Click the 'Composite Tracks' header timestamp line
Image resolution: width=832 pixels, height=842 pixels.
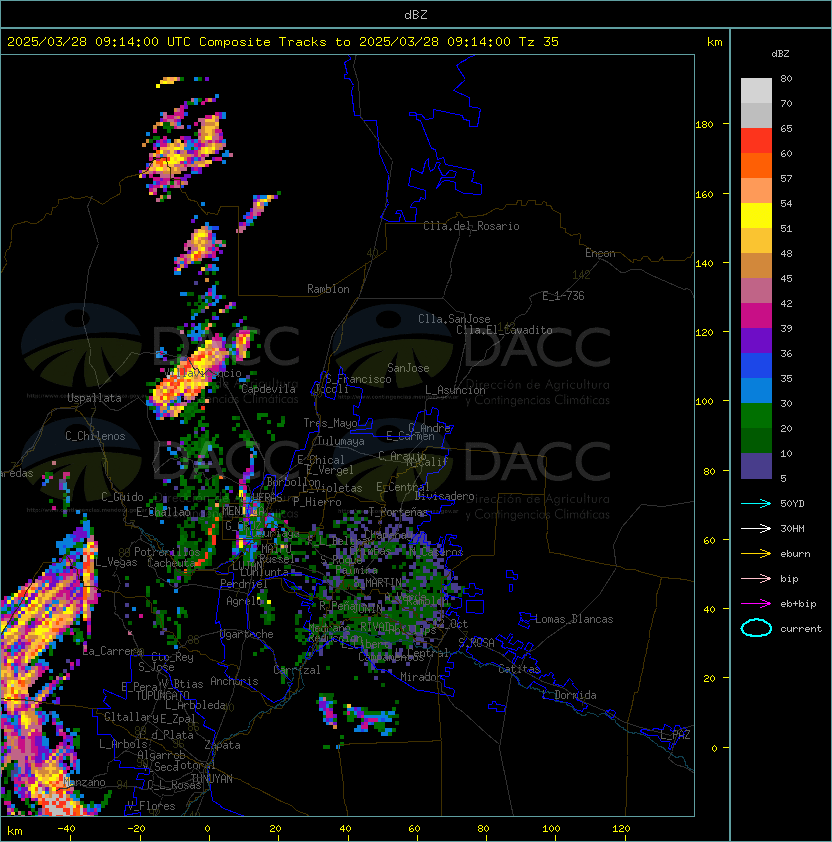pyautogui.click(x=283, y=42)
